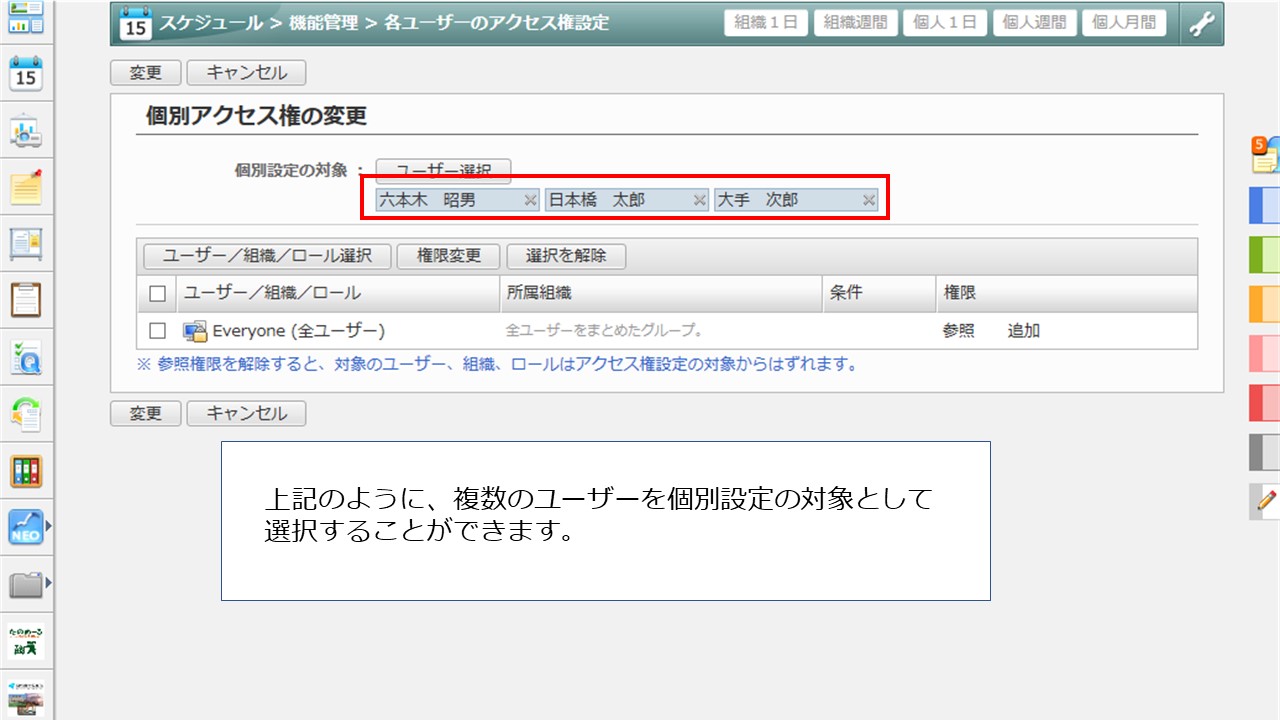Image resolution: width=1280 pixels, height=720 pixels.
Task: Click the Everyone (全ユーザー) row name
Action: click(299, 331)
